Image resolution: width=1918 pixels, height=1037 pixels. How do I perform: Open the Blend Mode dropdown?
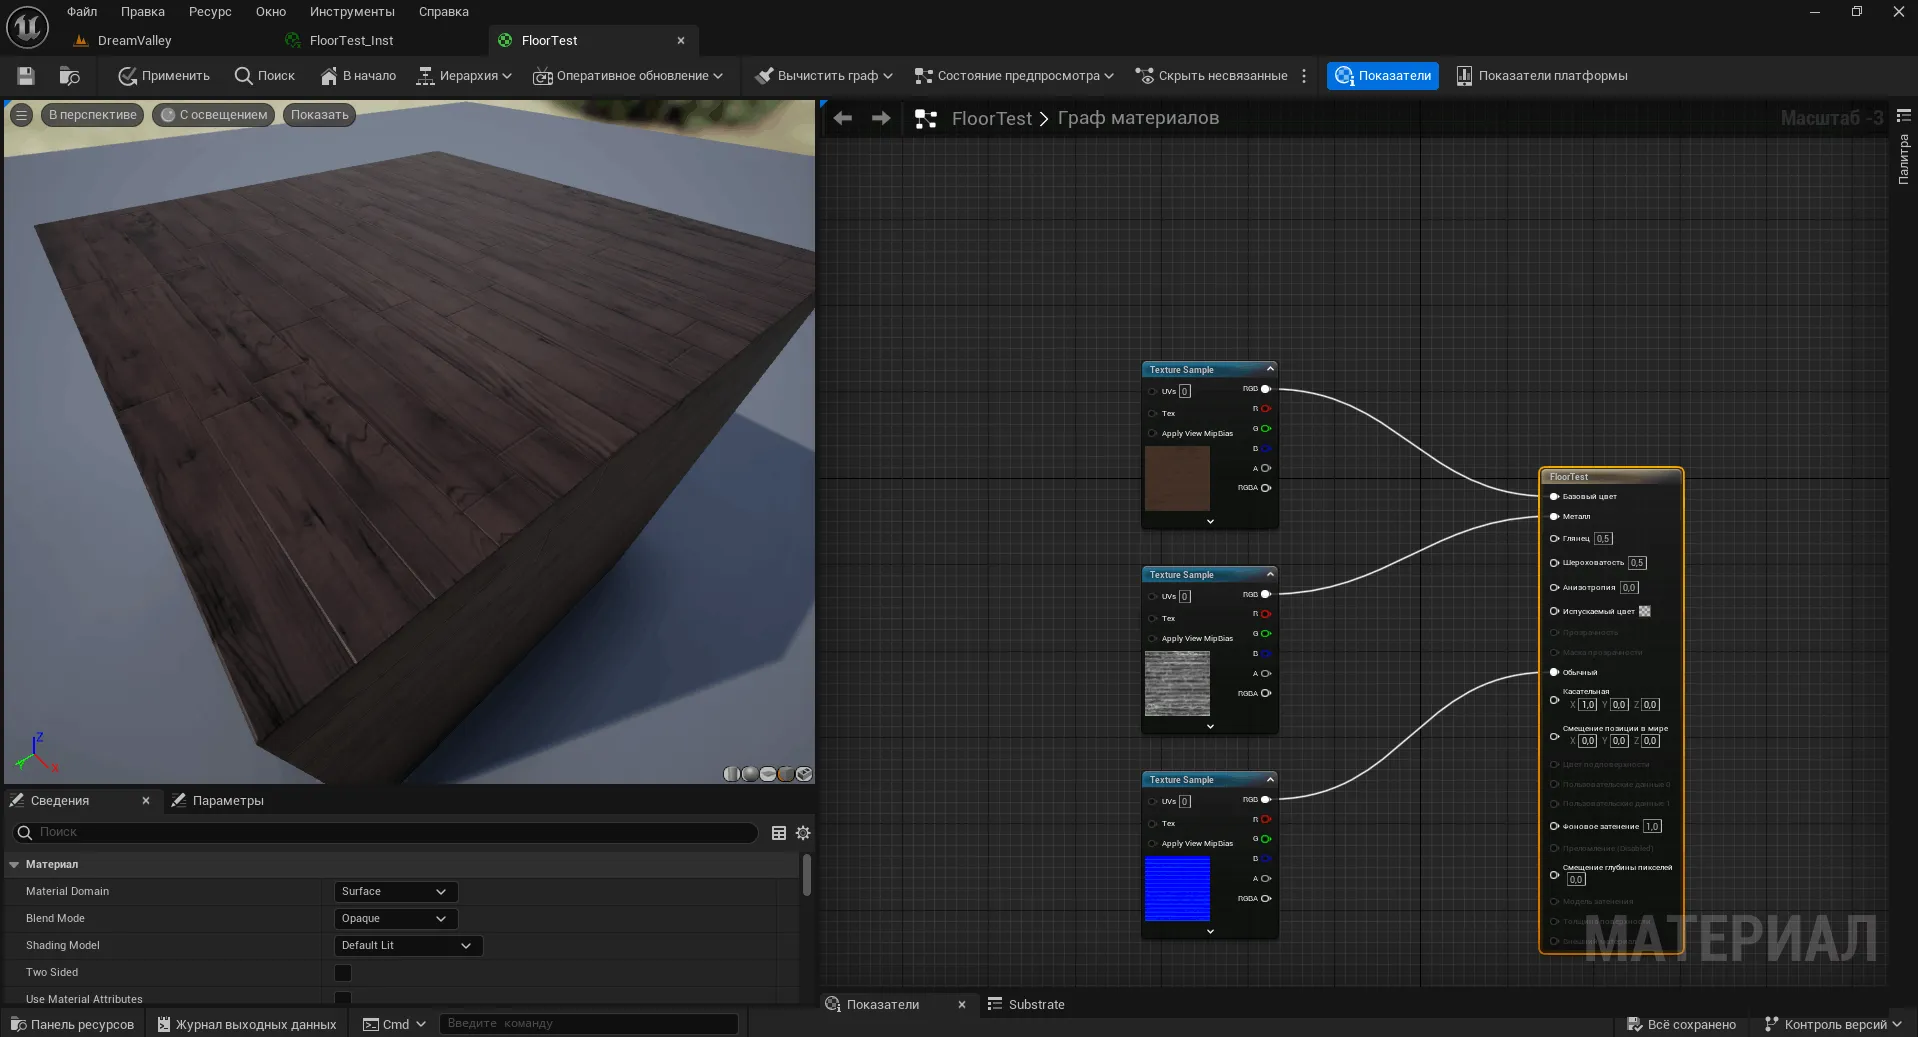tap(395, 919)
